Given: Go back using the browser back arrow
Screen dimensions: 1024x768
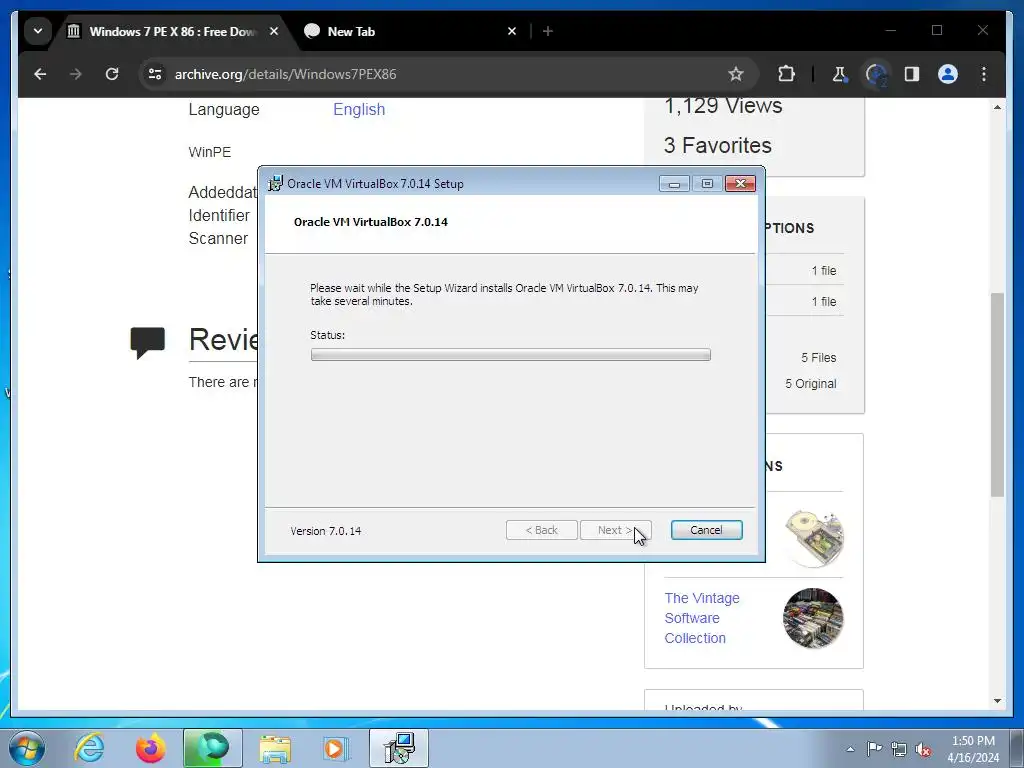Looking at the screenshot, I should click(x=40, y=74).
